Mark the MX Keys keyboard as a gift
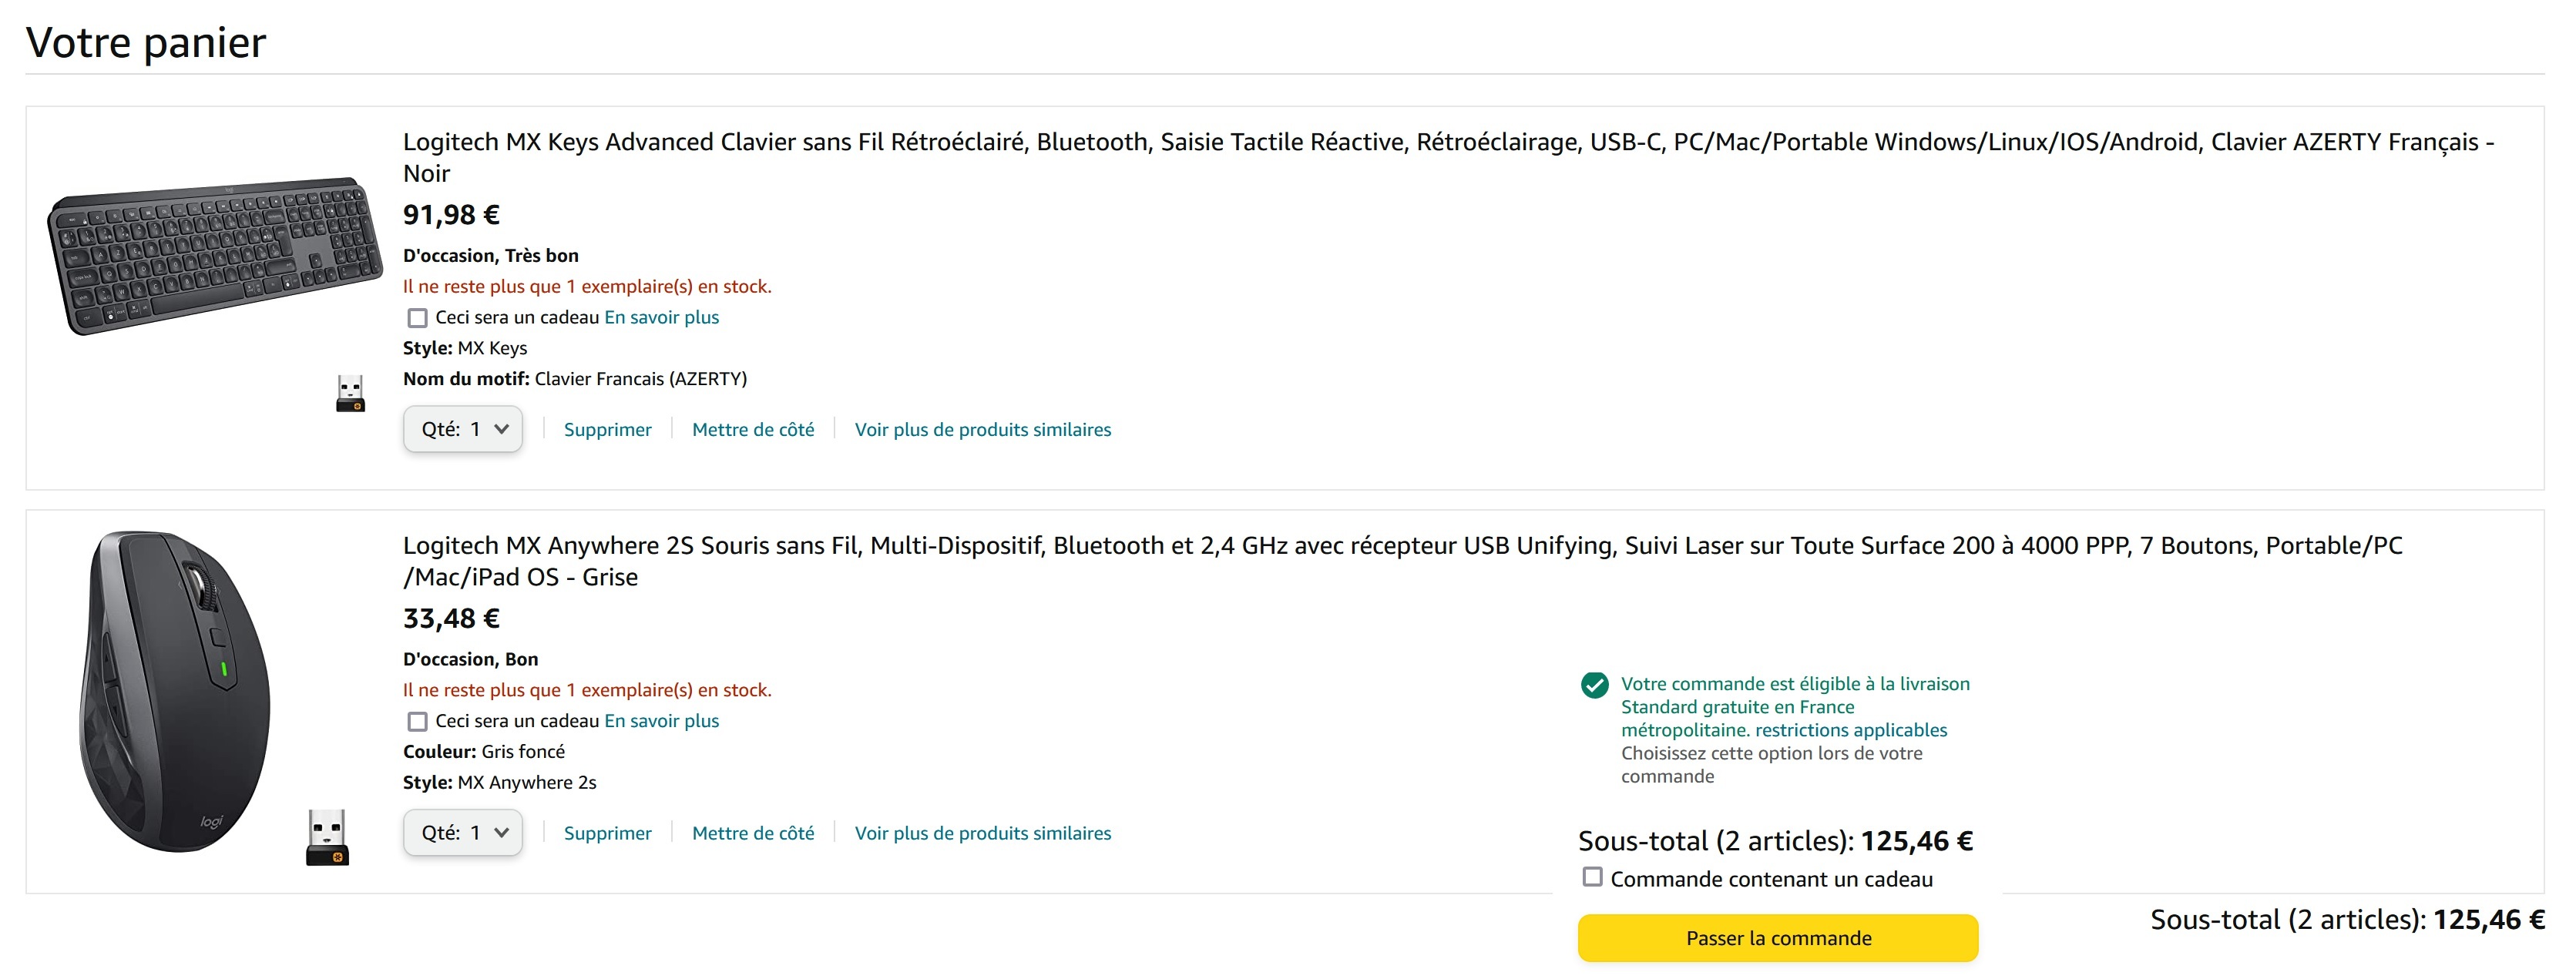Viewport: 2576px width, 979px height. (x=418, y=318)
